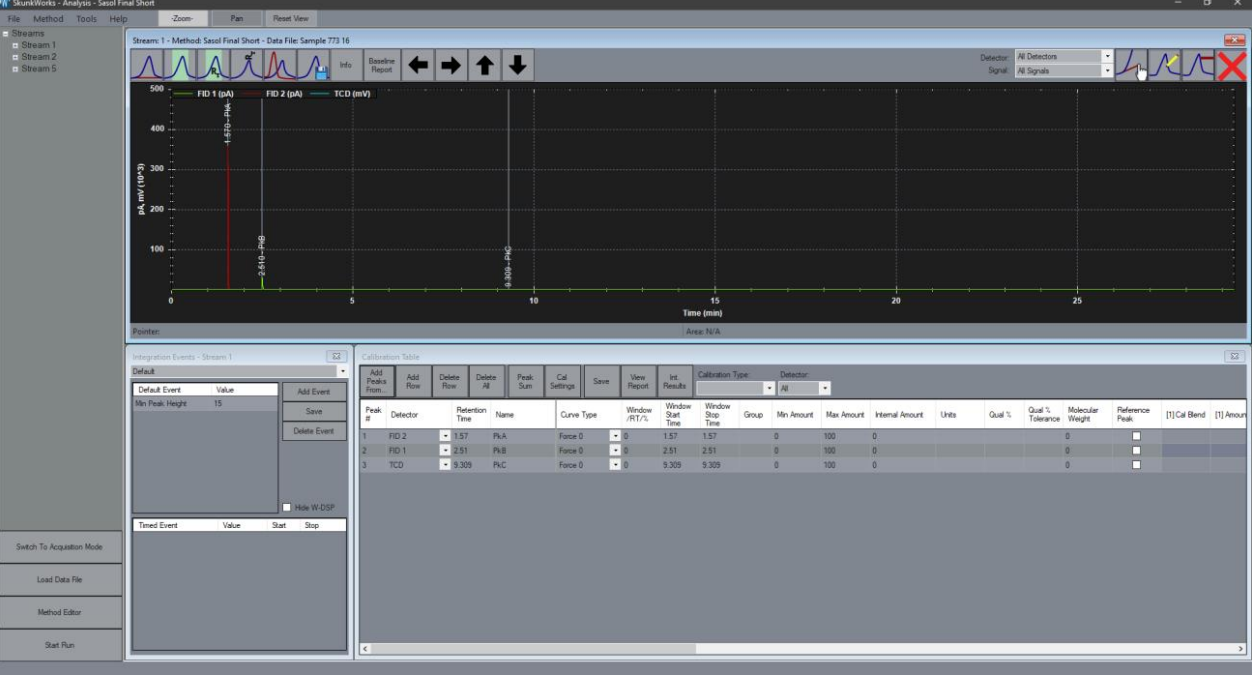This screenshot has height=675, width=1252.
Task: Select Stream 5 in the tree
Action: point(39,68)
